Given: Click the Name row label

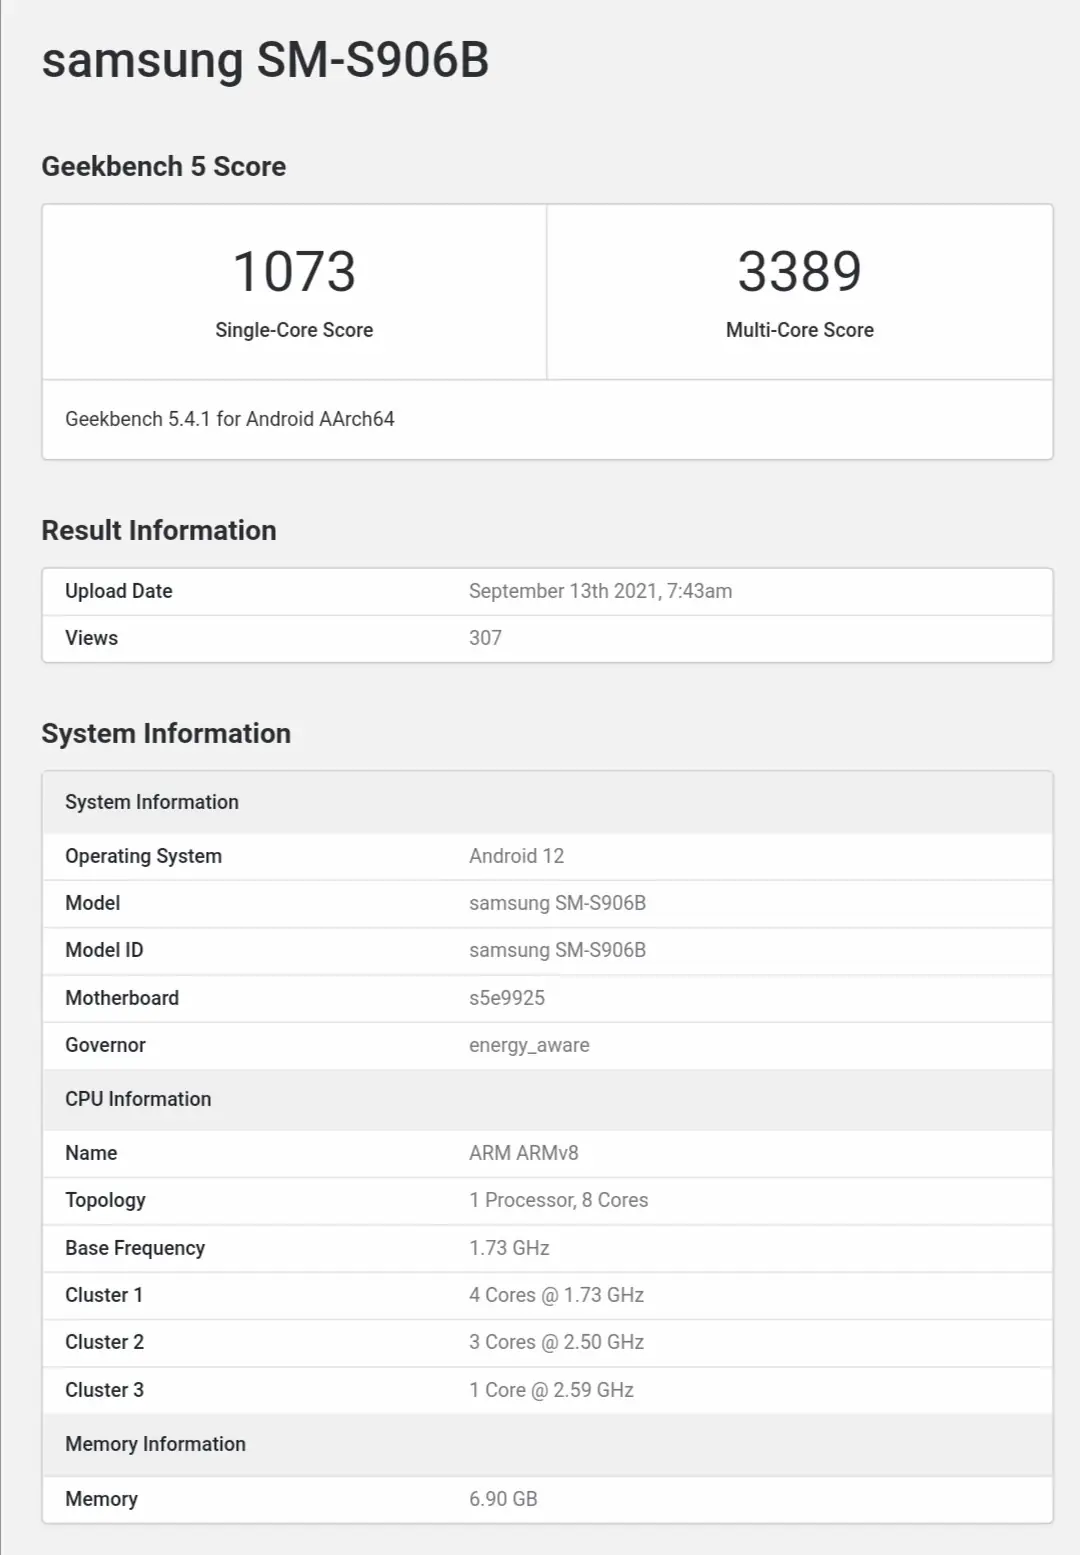Looking at the screenshot, I should pyautogui.click(x=91, y=1153).
